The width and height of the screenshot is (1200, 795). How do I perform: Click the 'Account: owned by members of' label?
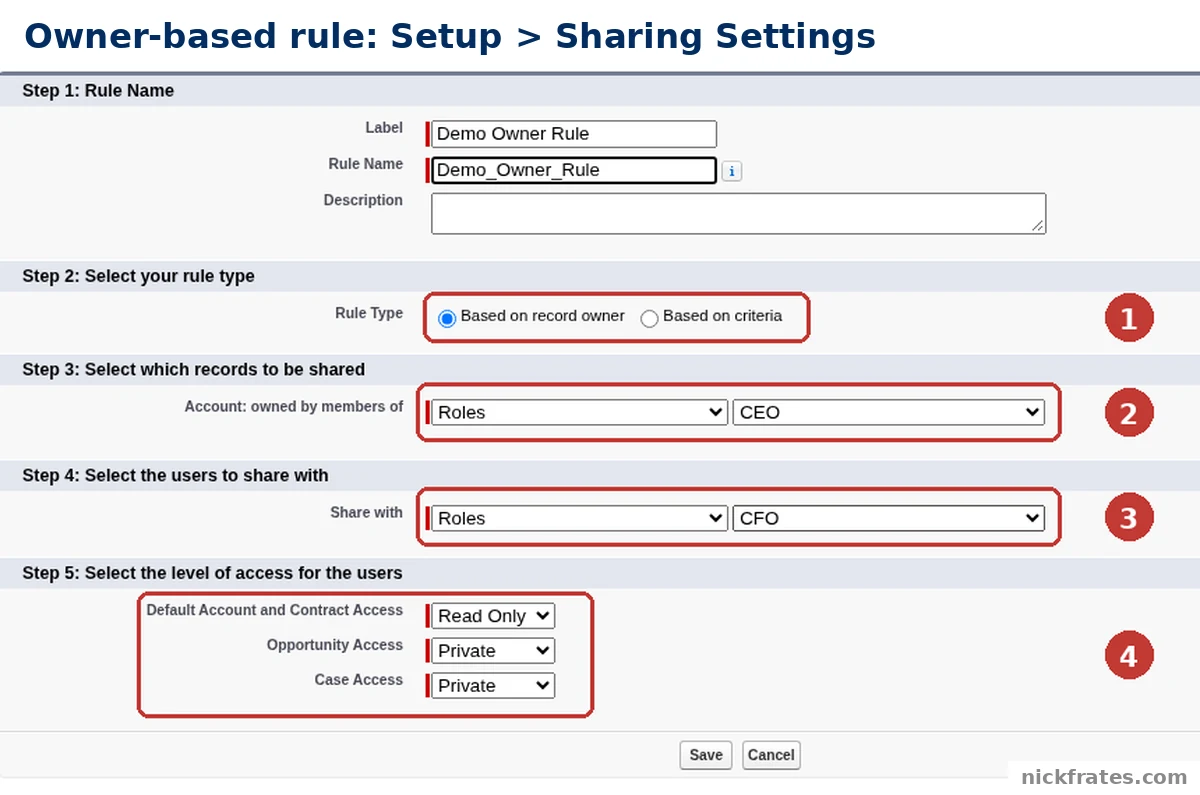point(294,407)
